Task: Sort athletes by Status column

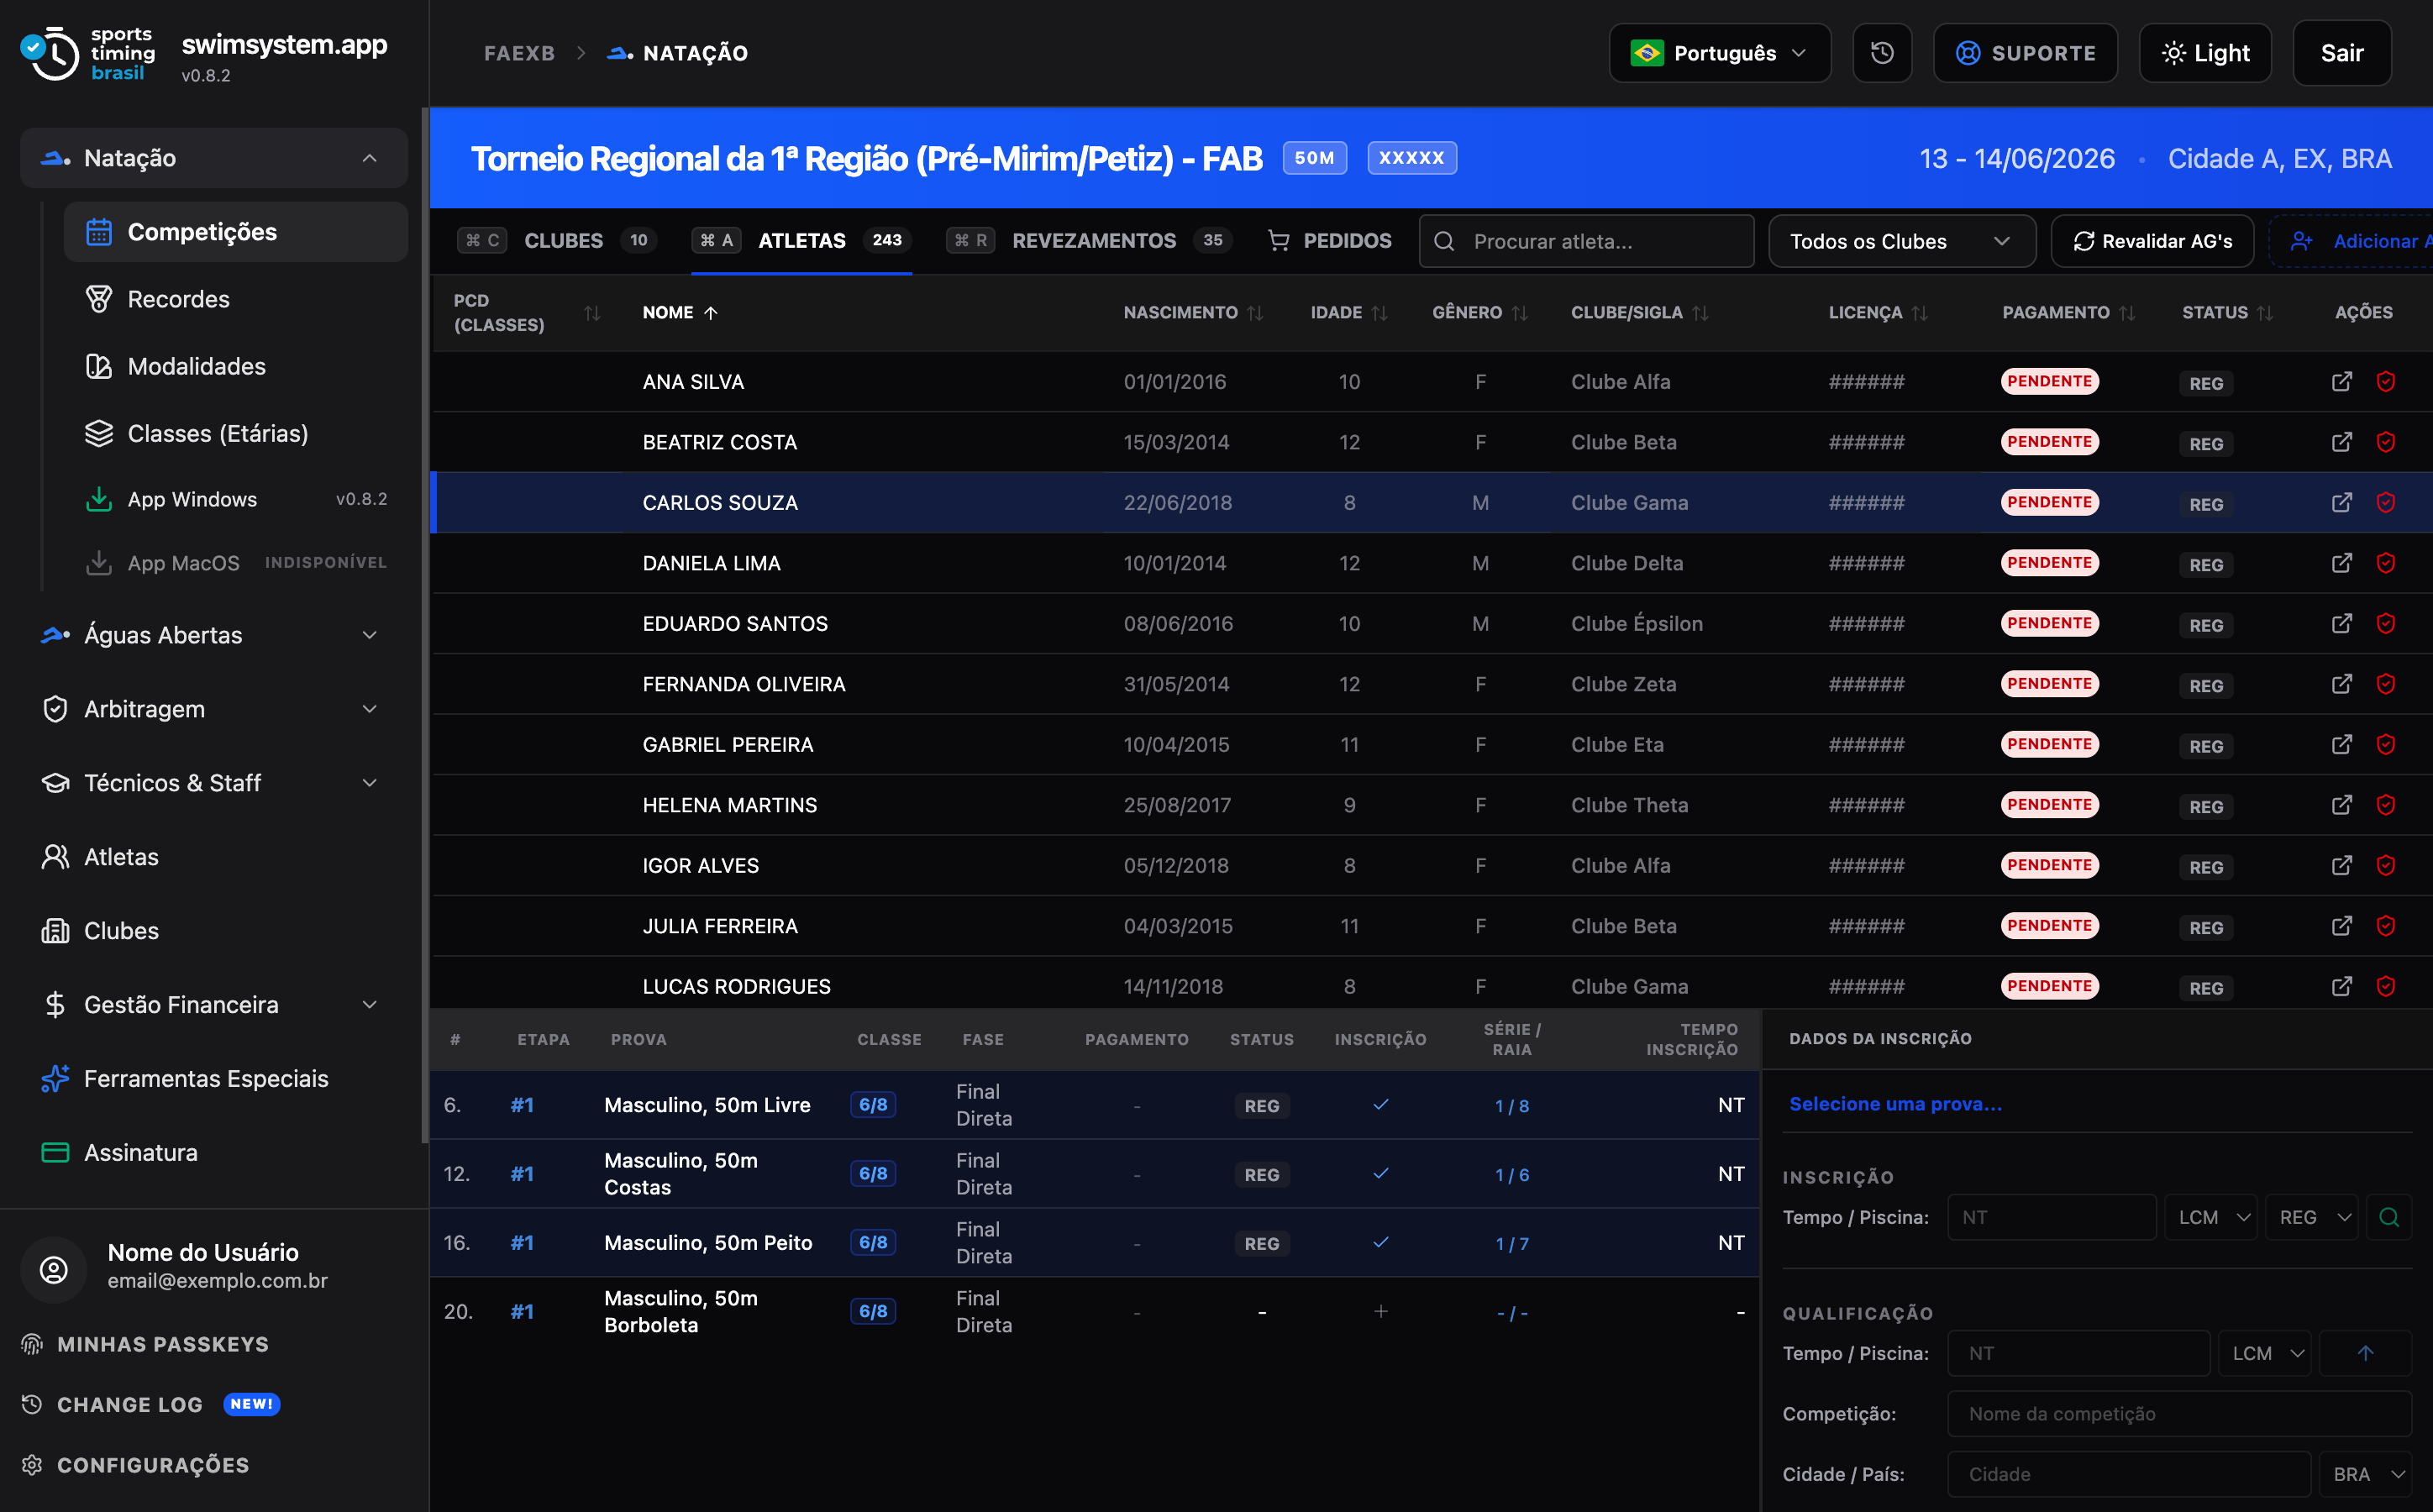Action: pos(2264,313)
